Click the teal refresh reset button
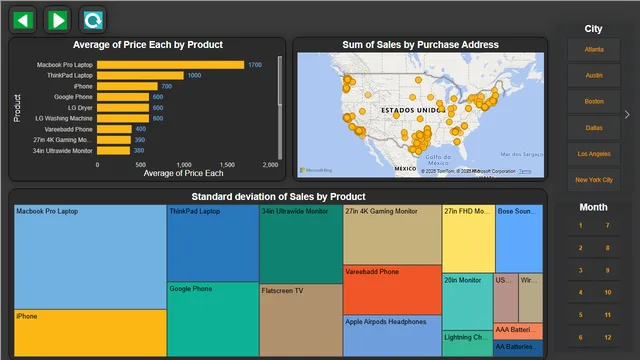The height and width of the screenshot is (360, 640). pyautogui.click(x=93, y=20)
